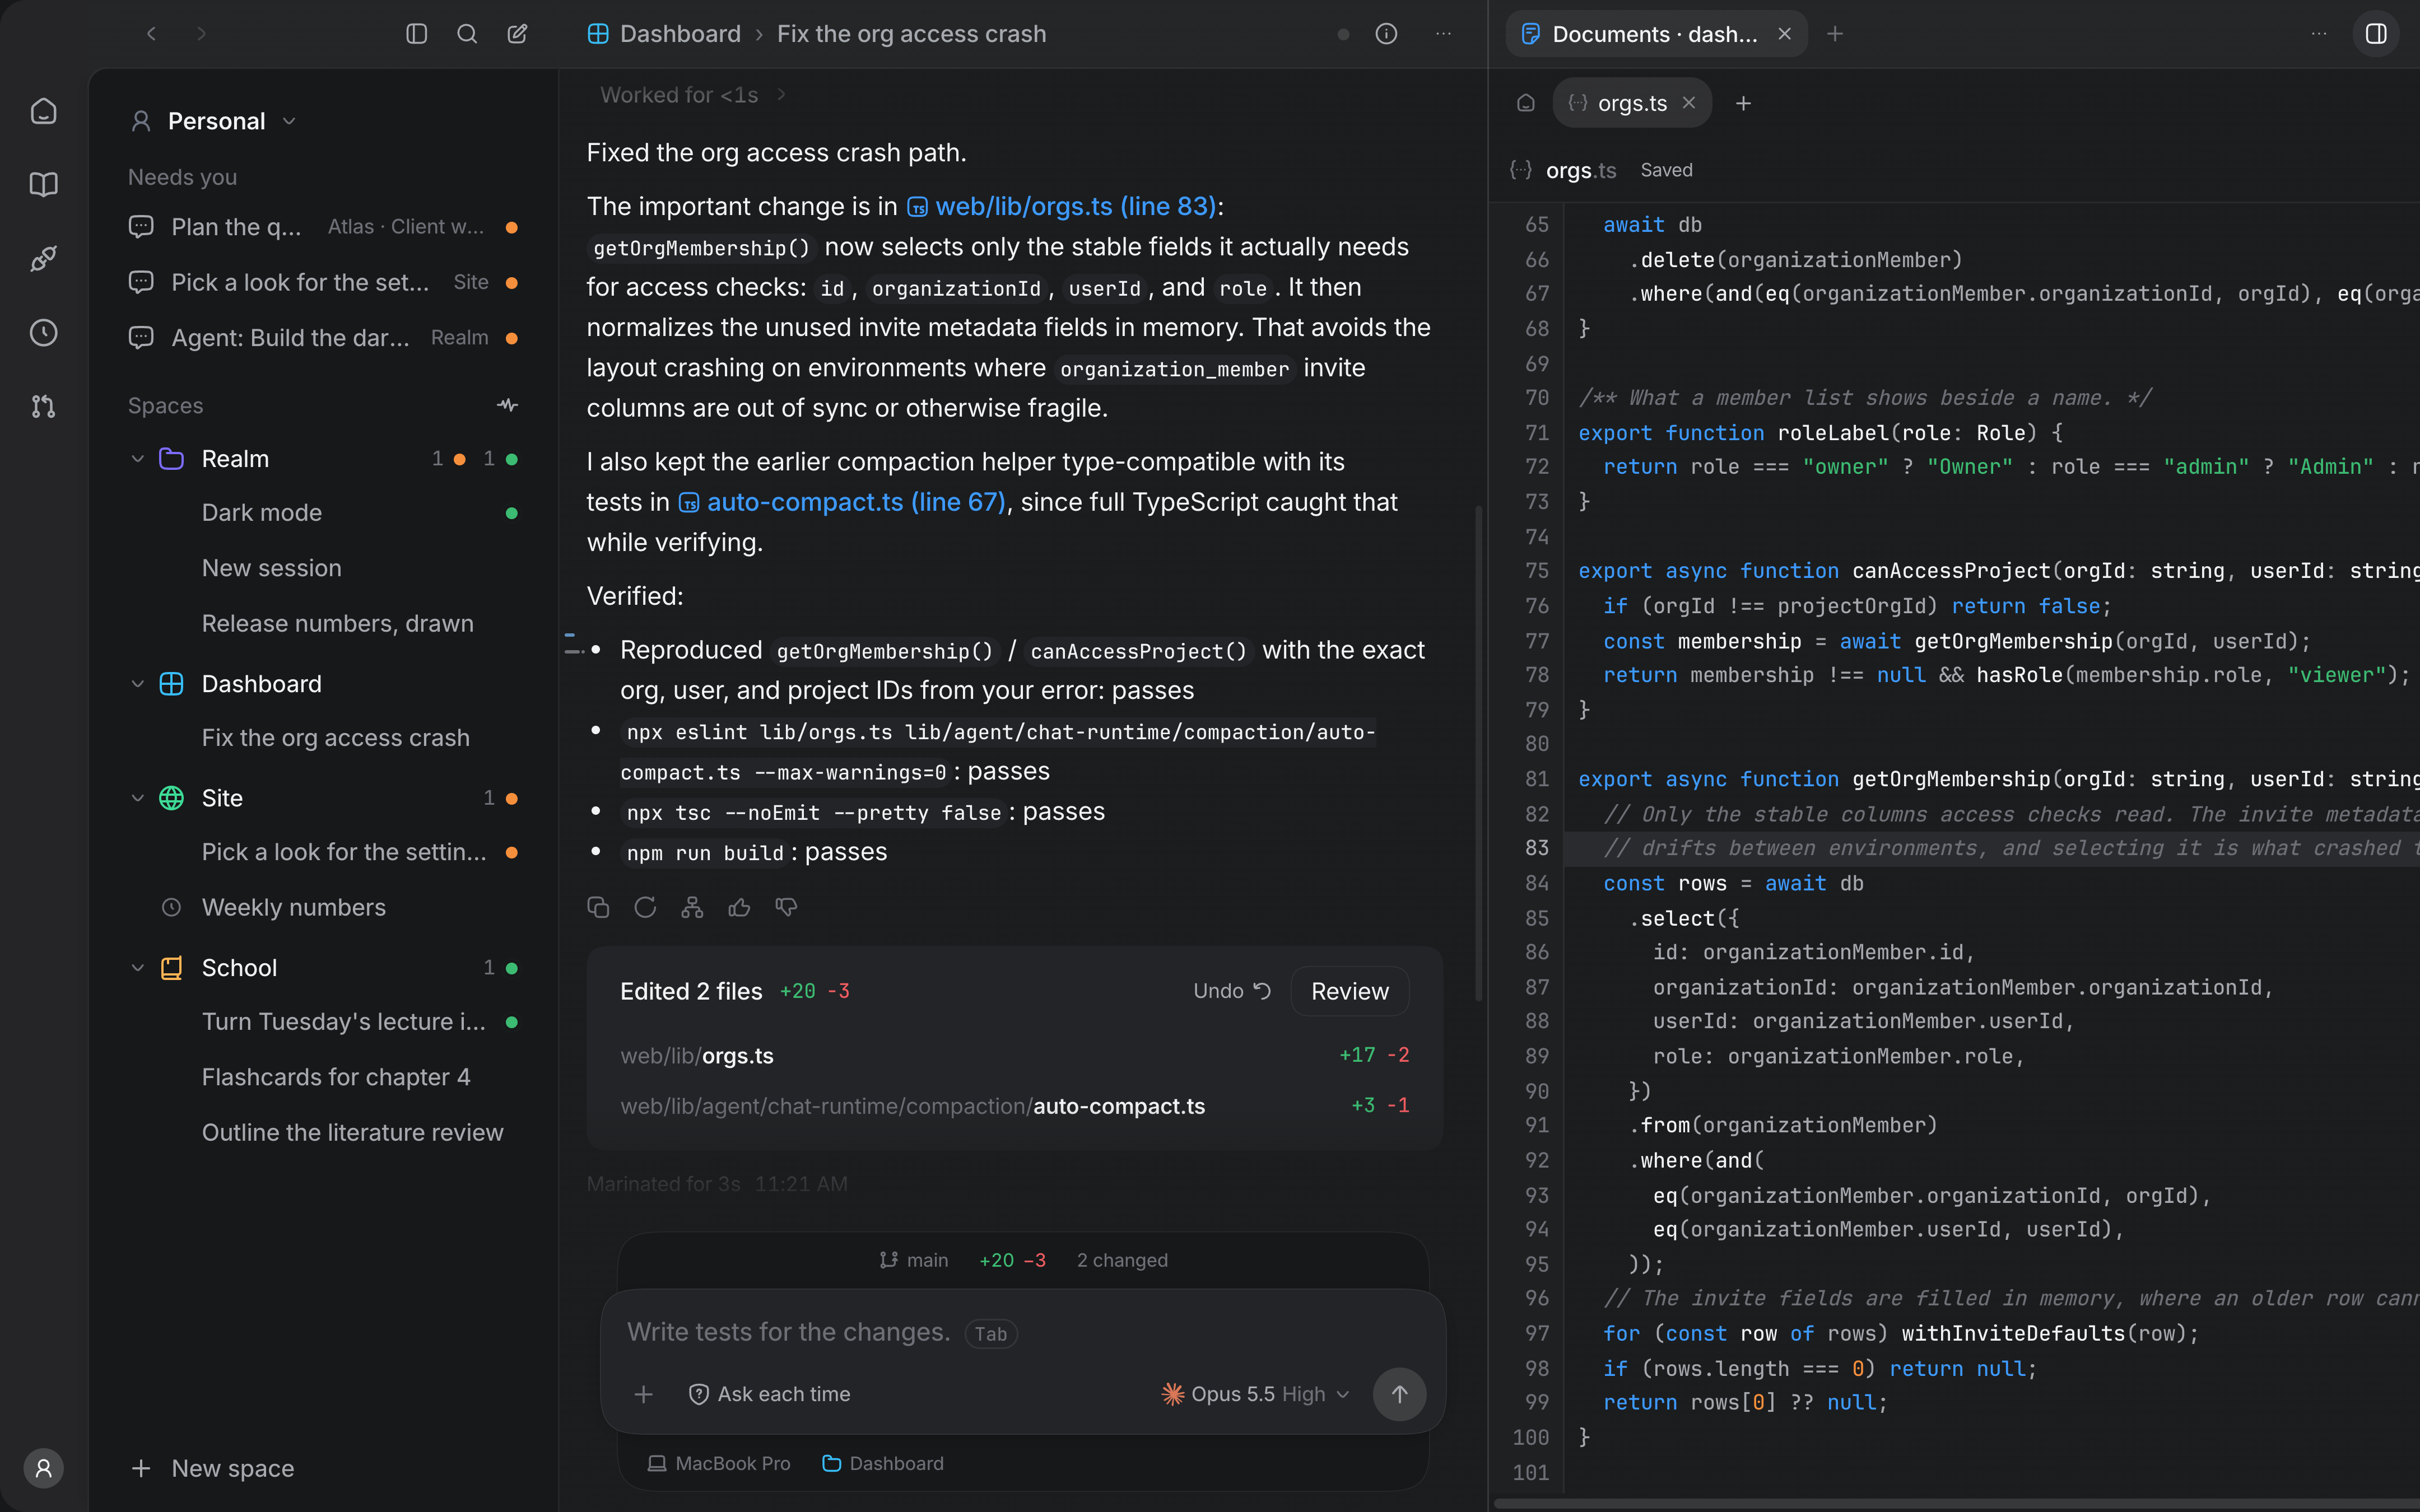Screen dimensions: 2420x1512
Task: Regenerate the response with retry icon
Action: tap(645, 907)
